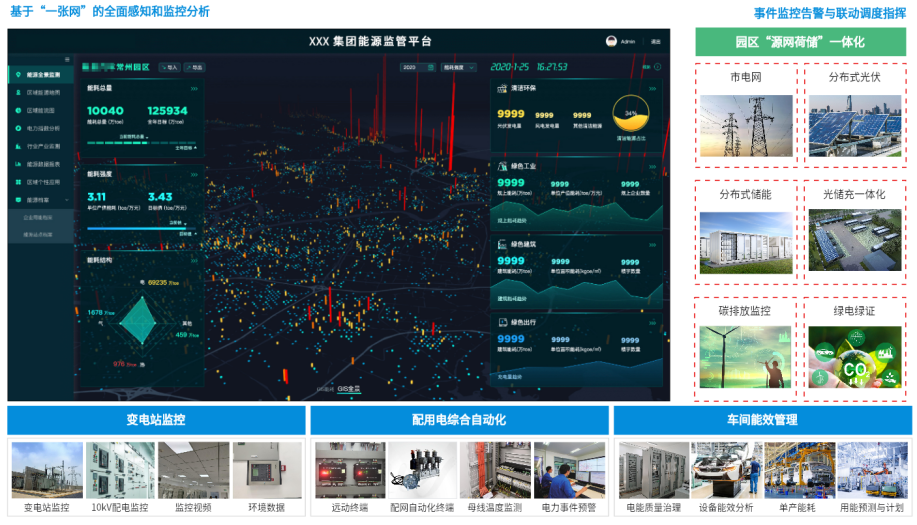
Task: Expand the 能耗结构 card arrows
Action: pyautogui.click(x=194, y=261)
